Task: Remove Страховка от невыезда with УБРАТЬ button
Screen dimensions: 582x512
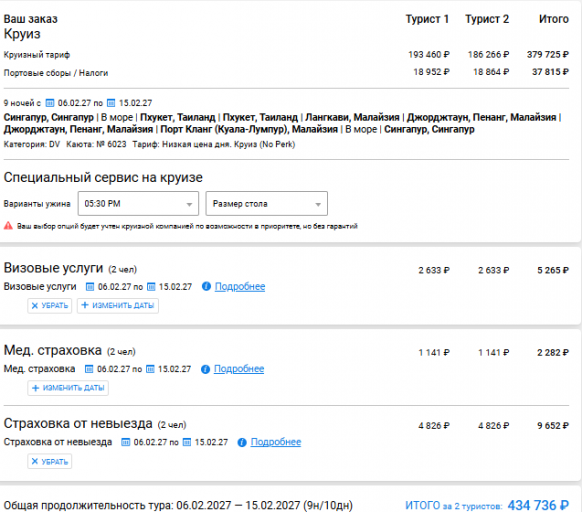Action: pyautogui.click(x=50, y=462)
